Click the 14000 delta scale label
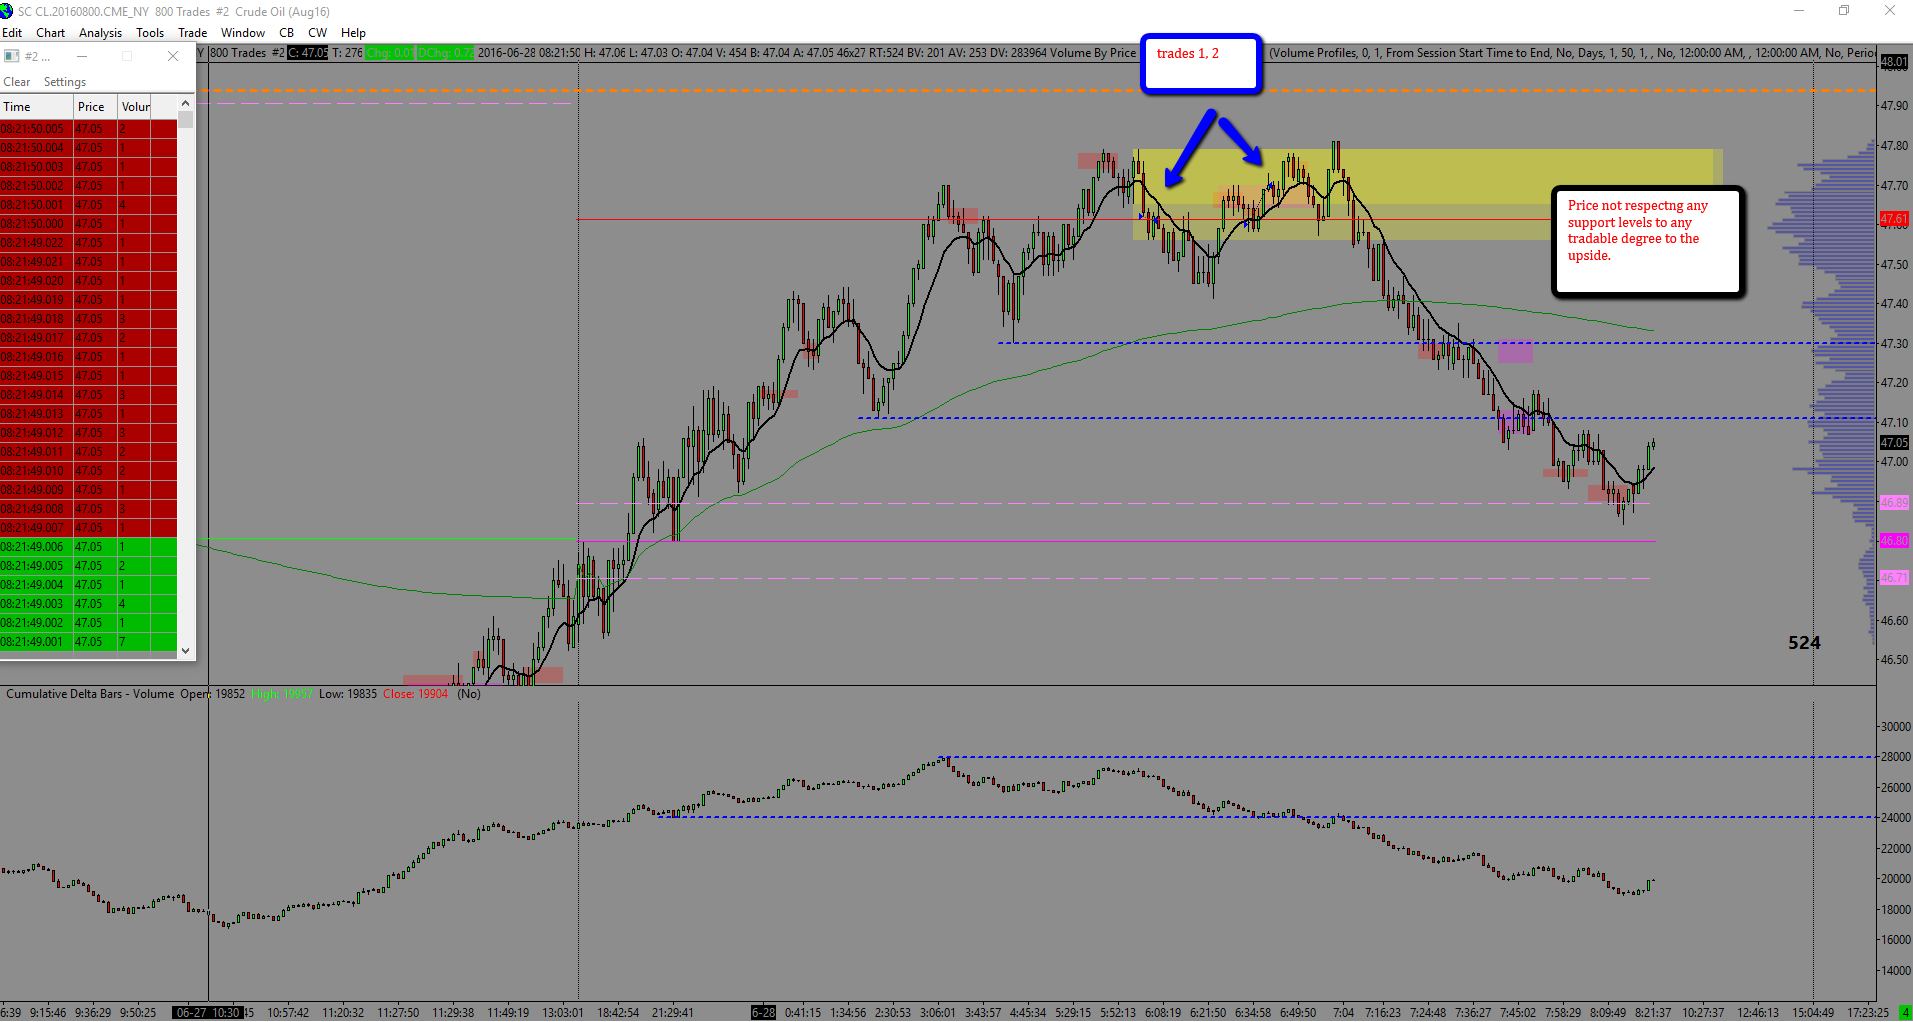Image resolution: width=1913 pixels, height=1022 pixels. (1896, 971)
